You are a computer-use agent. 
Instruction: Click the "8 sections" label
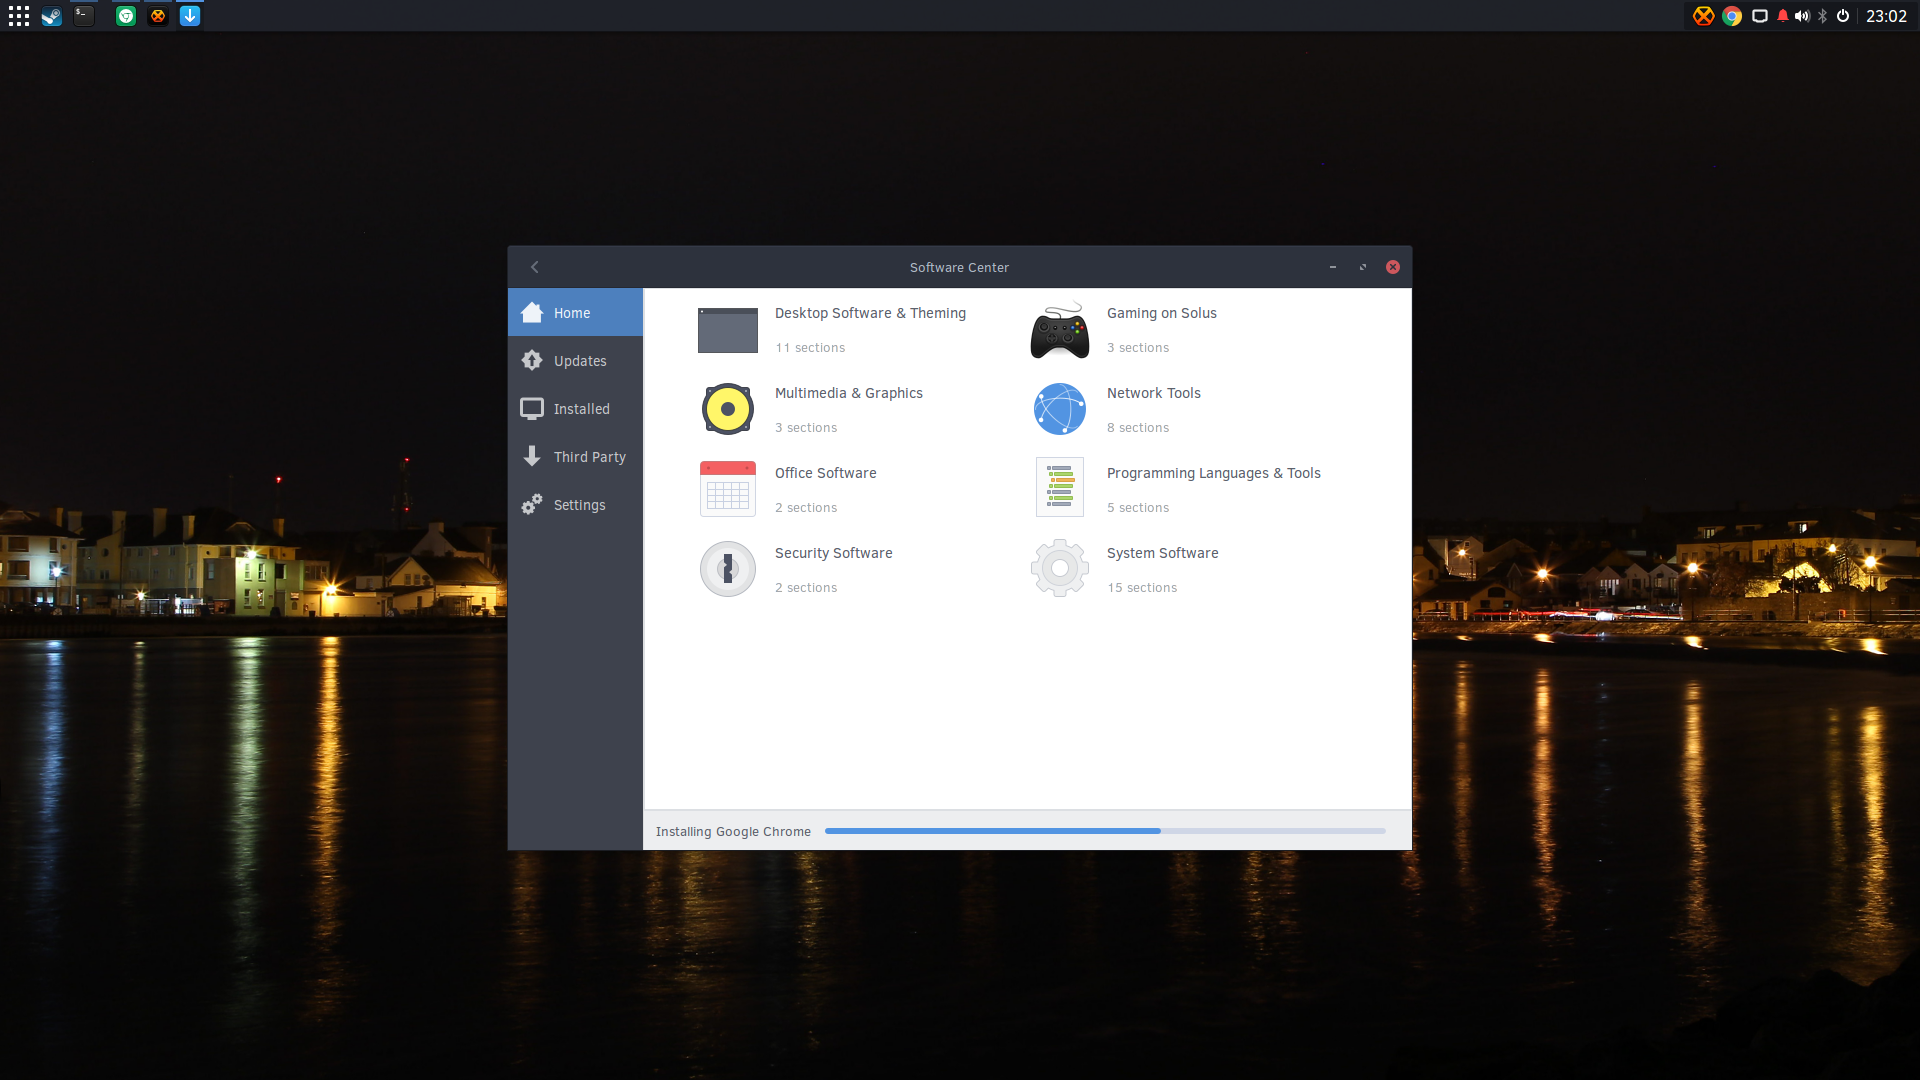coord(1138,428)
